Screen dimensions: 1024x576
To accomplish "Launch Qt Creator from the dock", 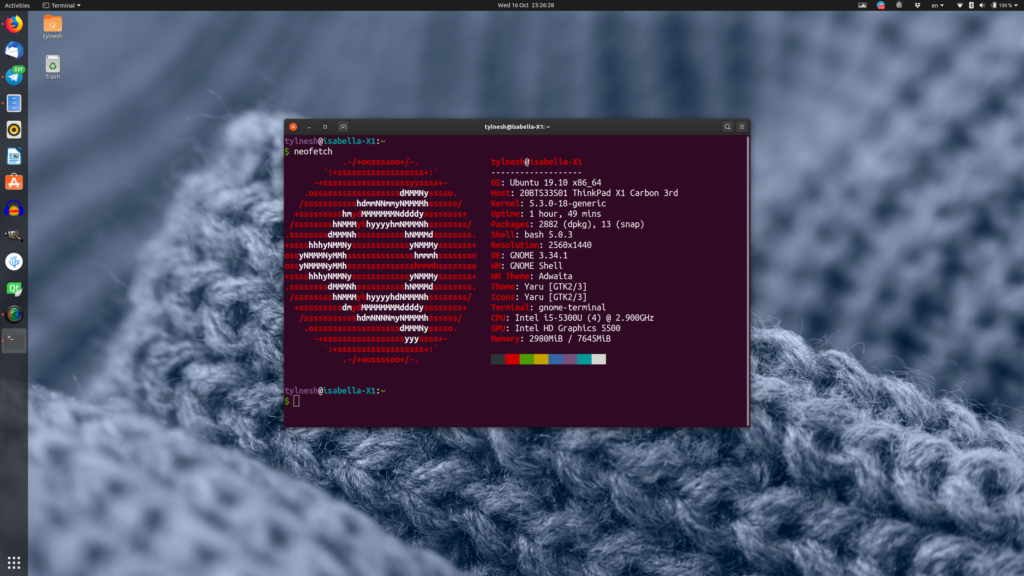I will point(14,288).
